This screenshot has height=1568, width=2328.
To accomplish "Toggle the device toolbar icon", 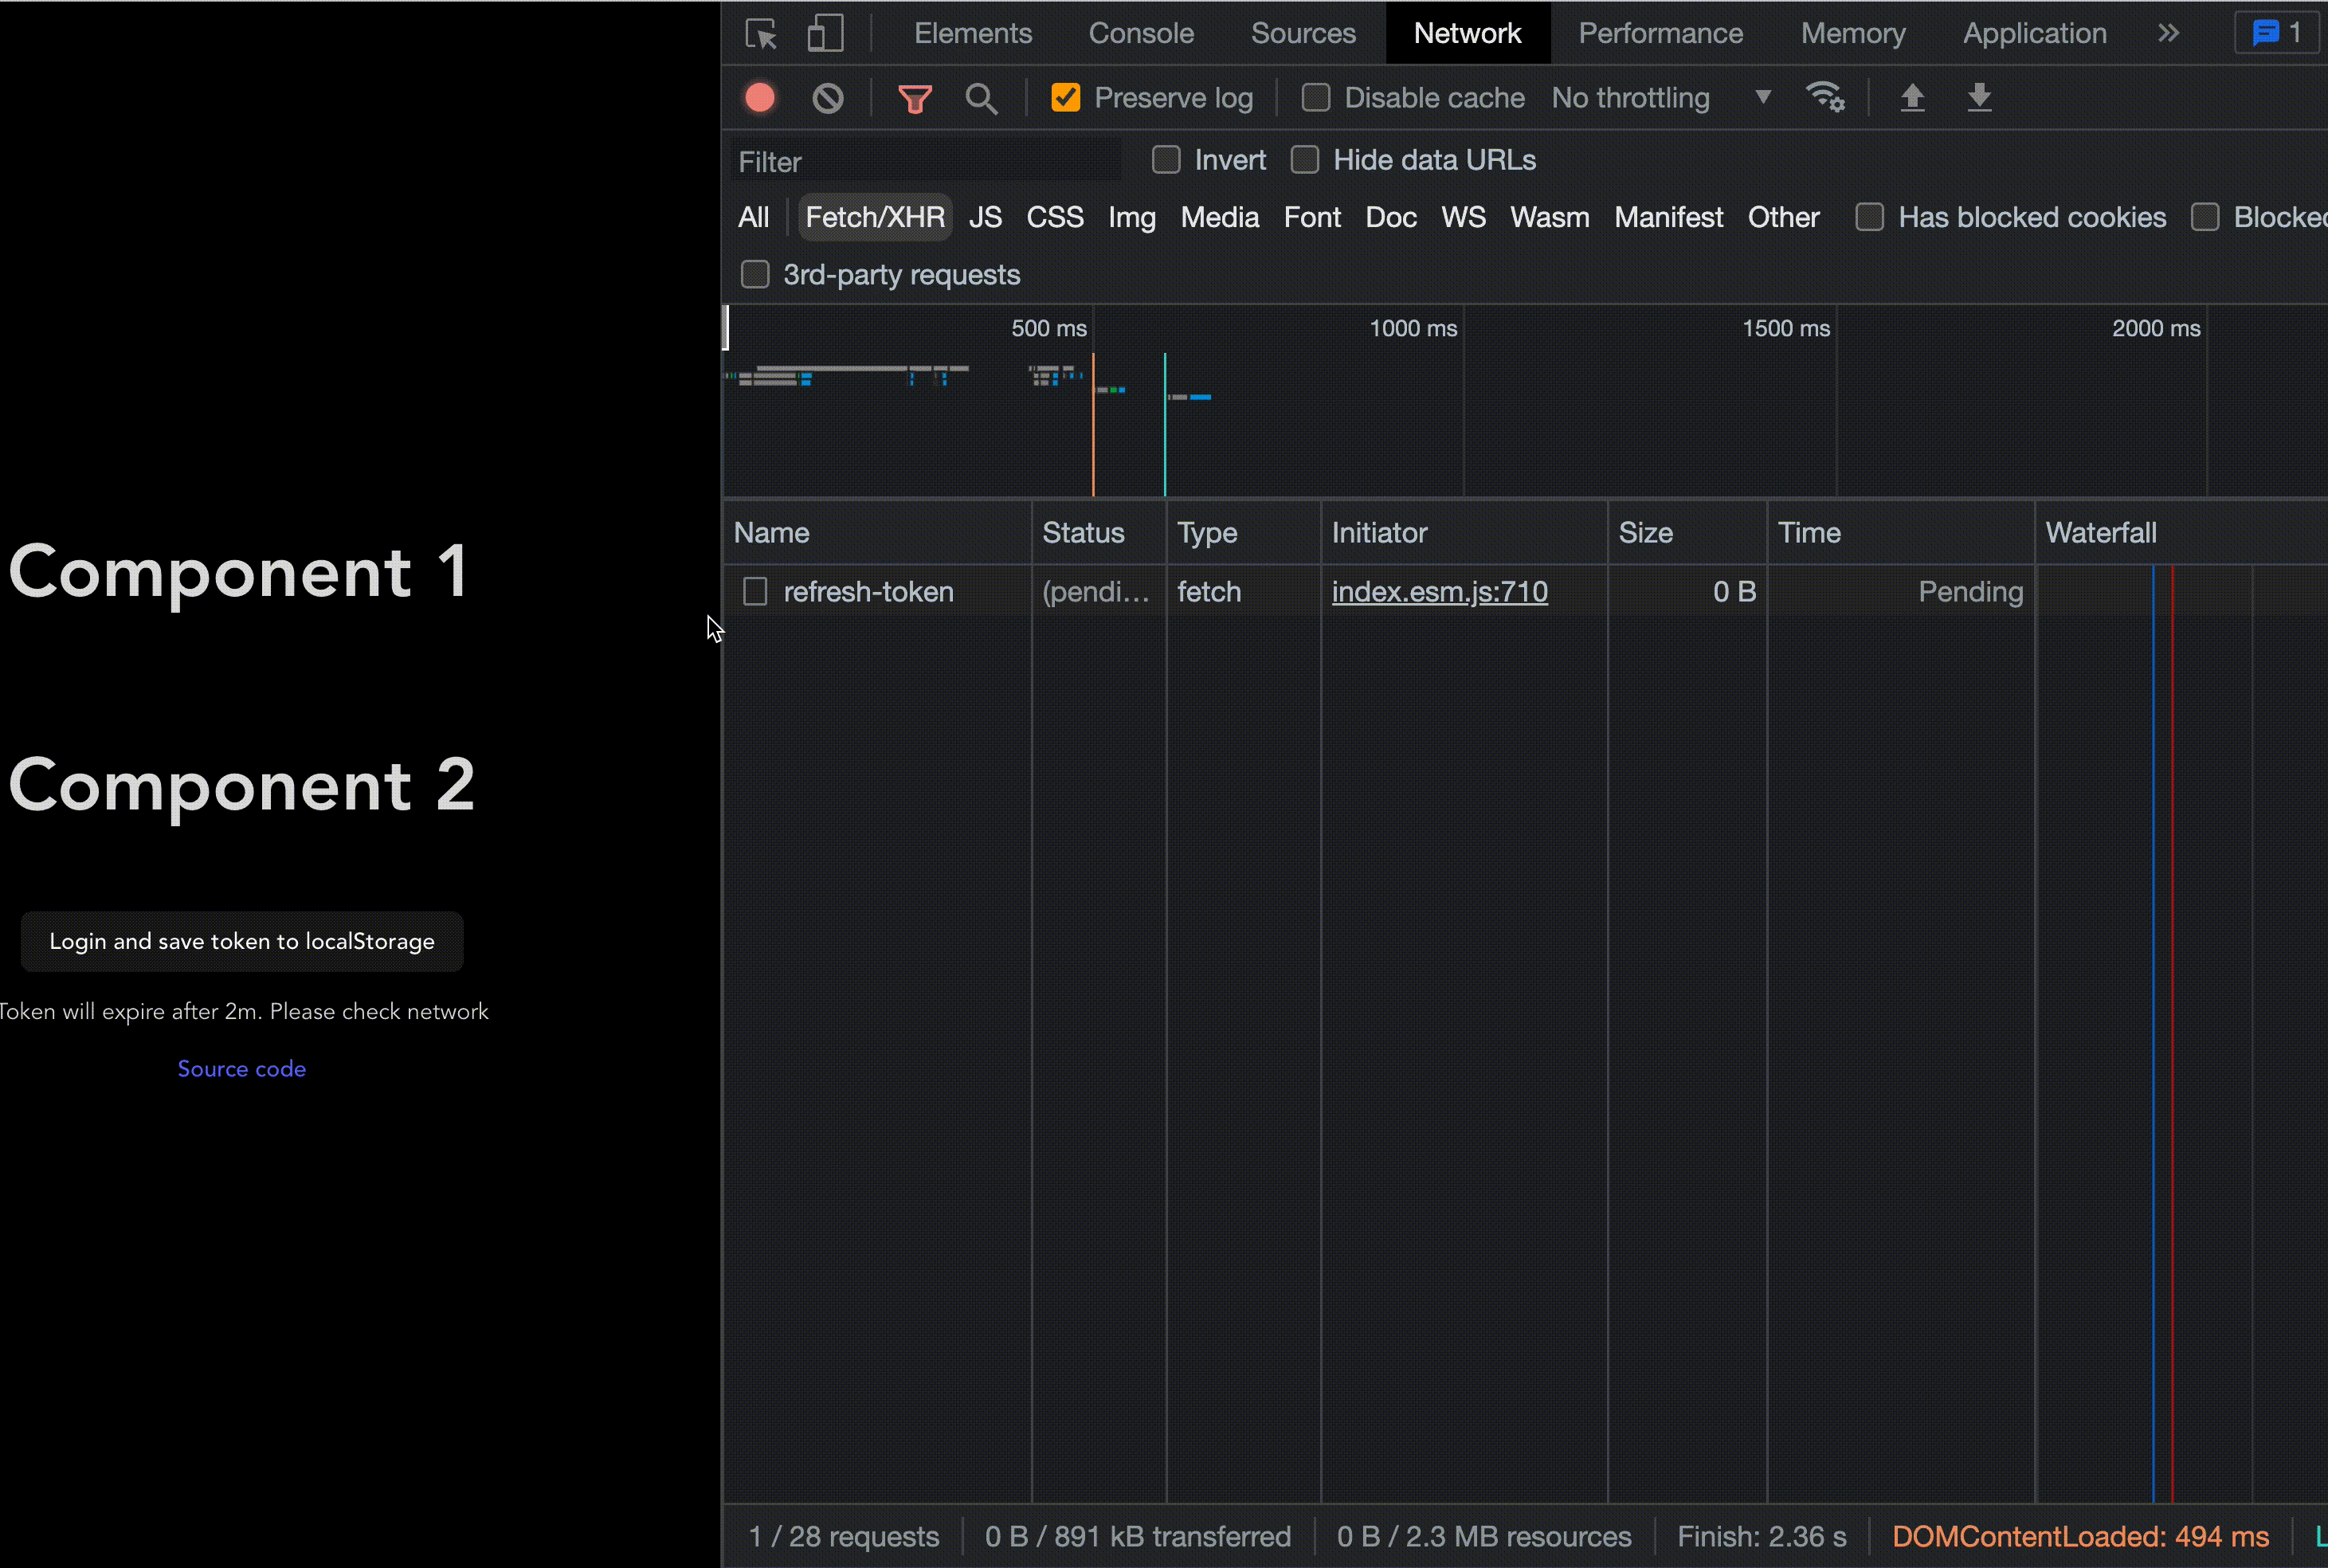I will click(825, 34).
